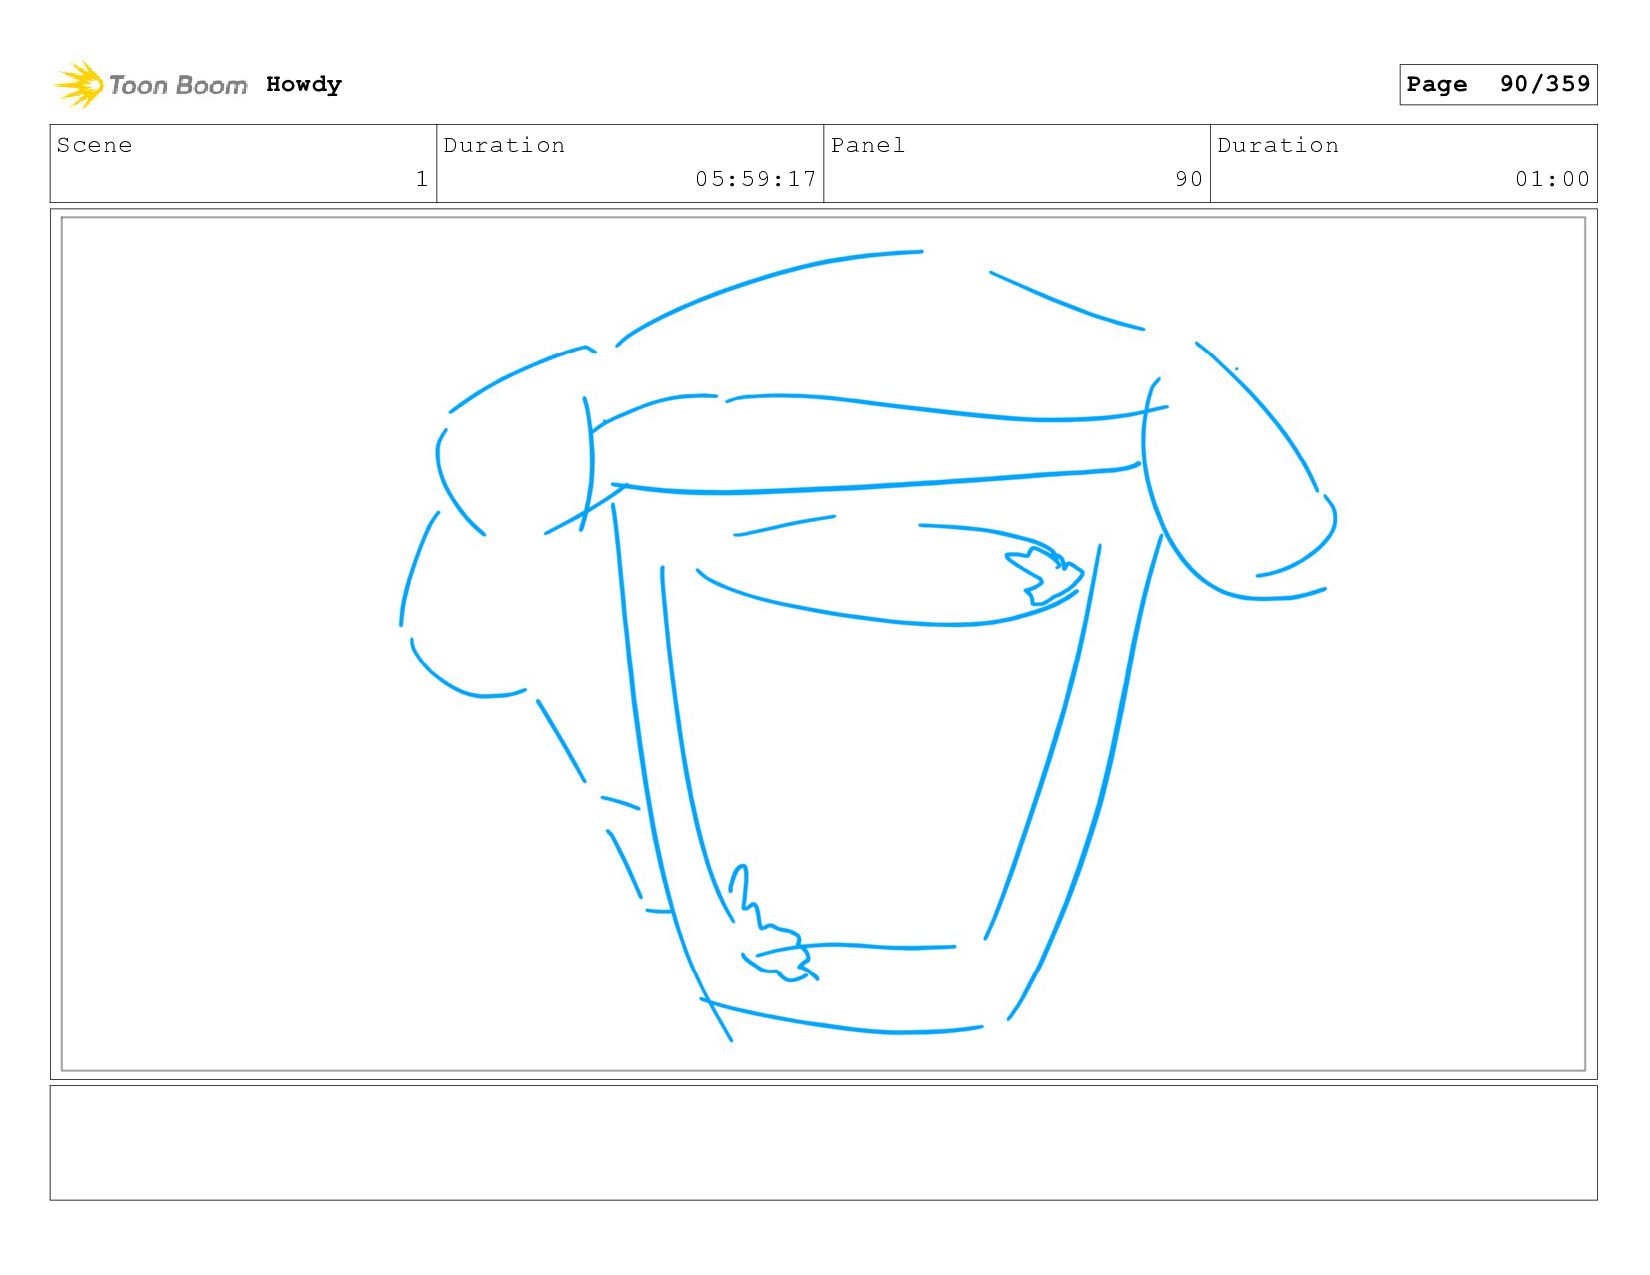Viewport: 1650px width, 1275px height.
Task: Click the 'Page 90/359' box
Action: (x=1498, y=84)
